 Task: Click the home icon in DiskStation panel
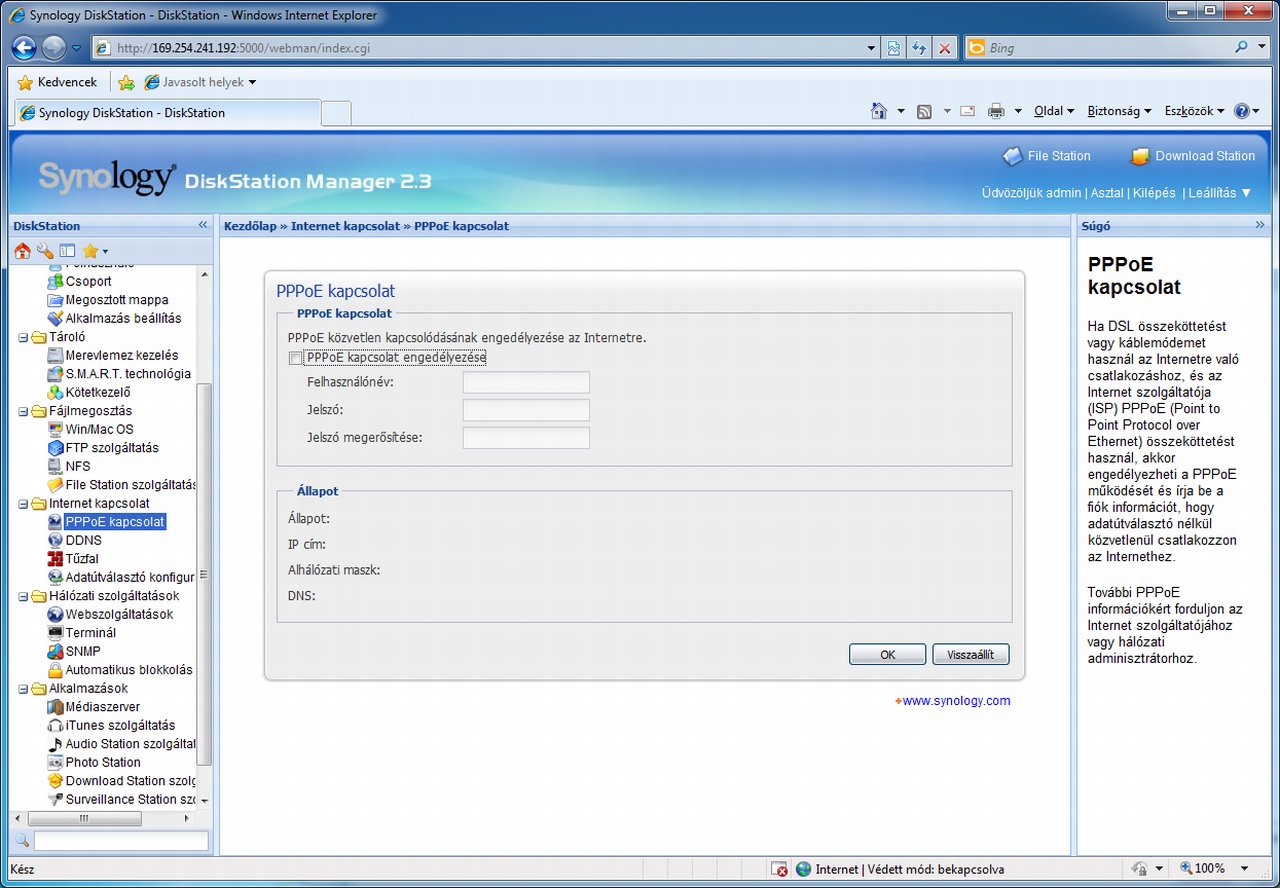23,251
